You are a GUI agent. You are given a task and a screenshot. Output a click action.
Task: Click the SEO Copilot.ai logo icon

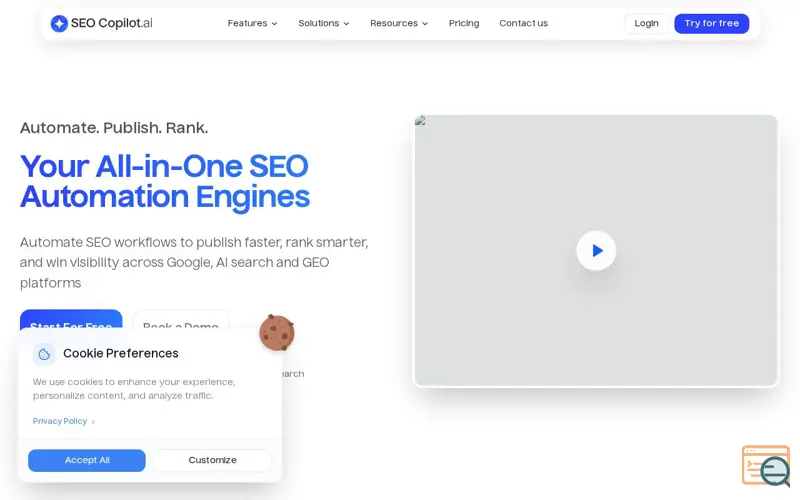point(59,23)
